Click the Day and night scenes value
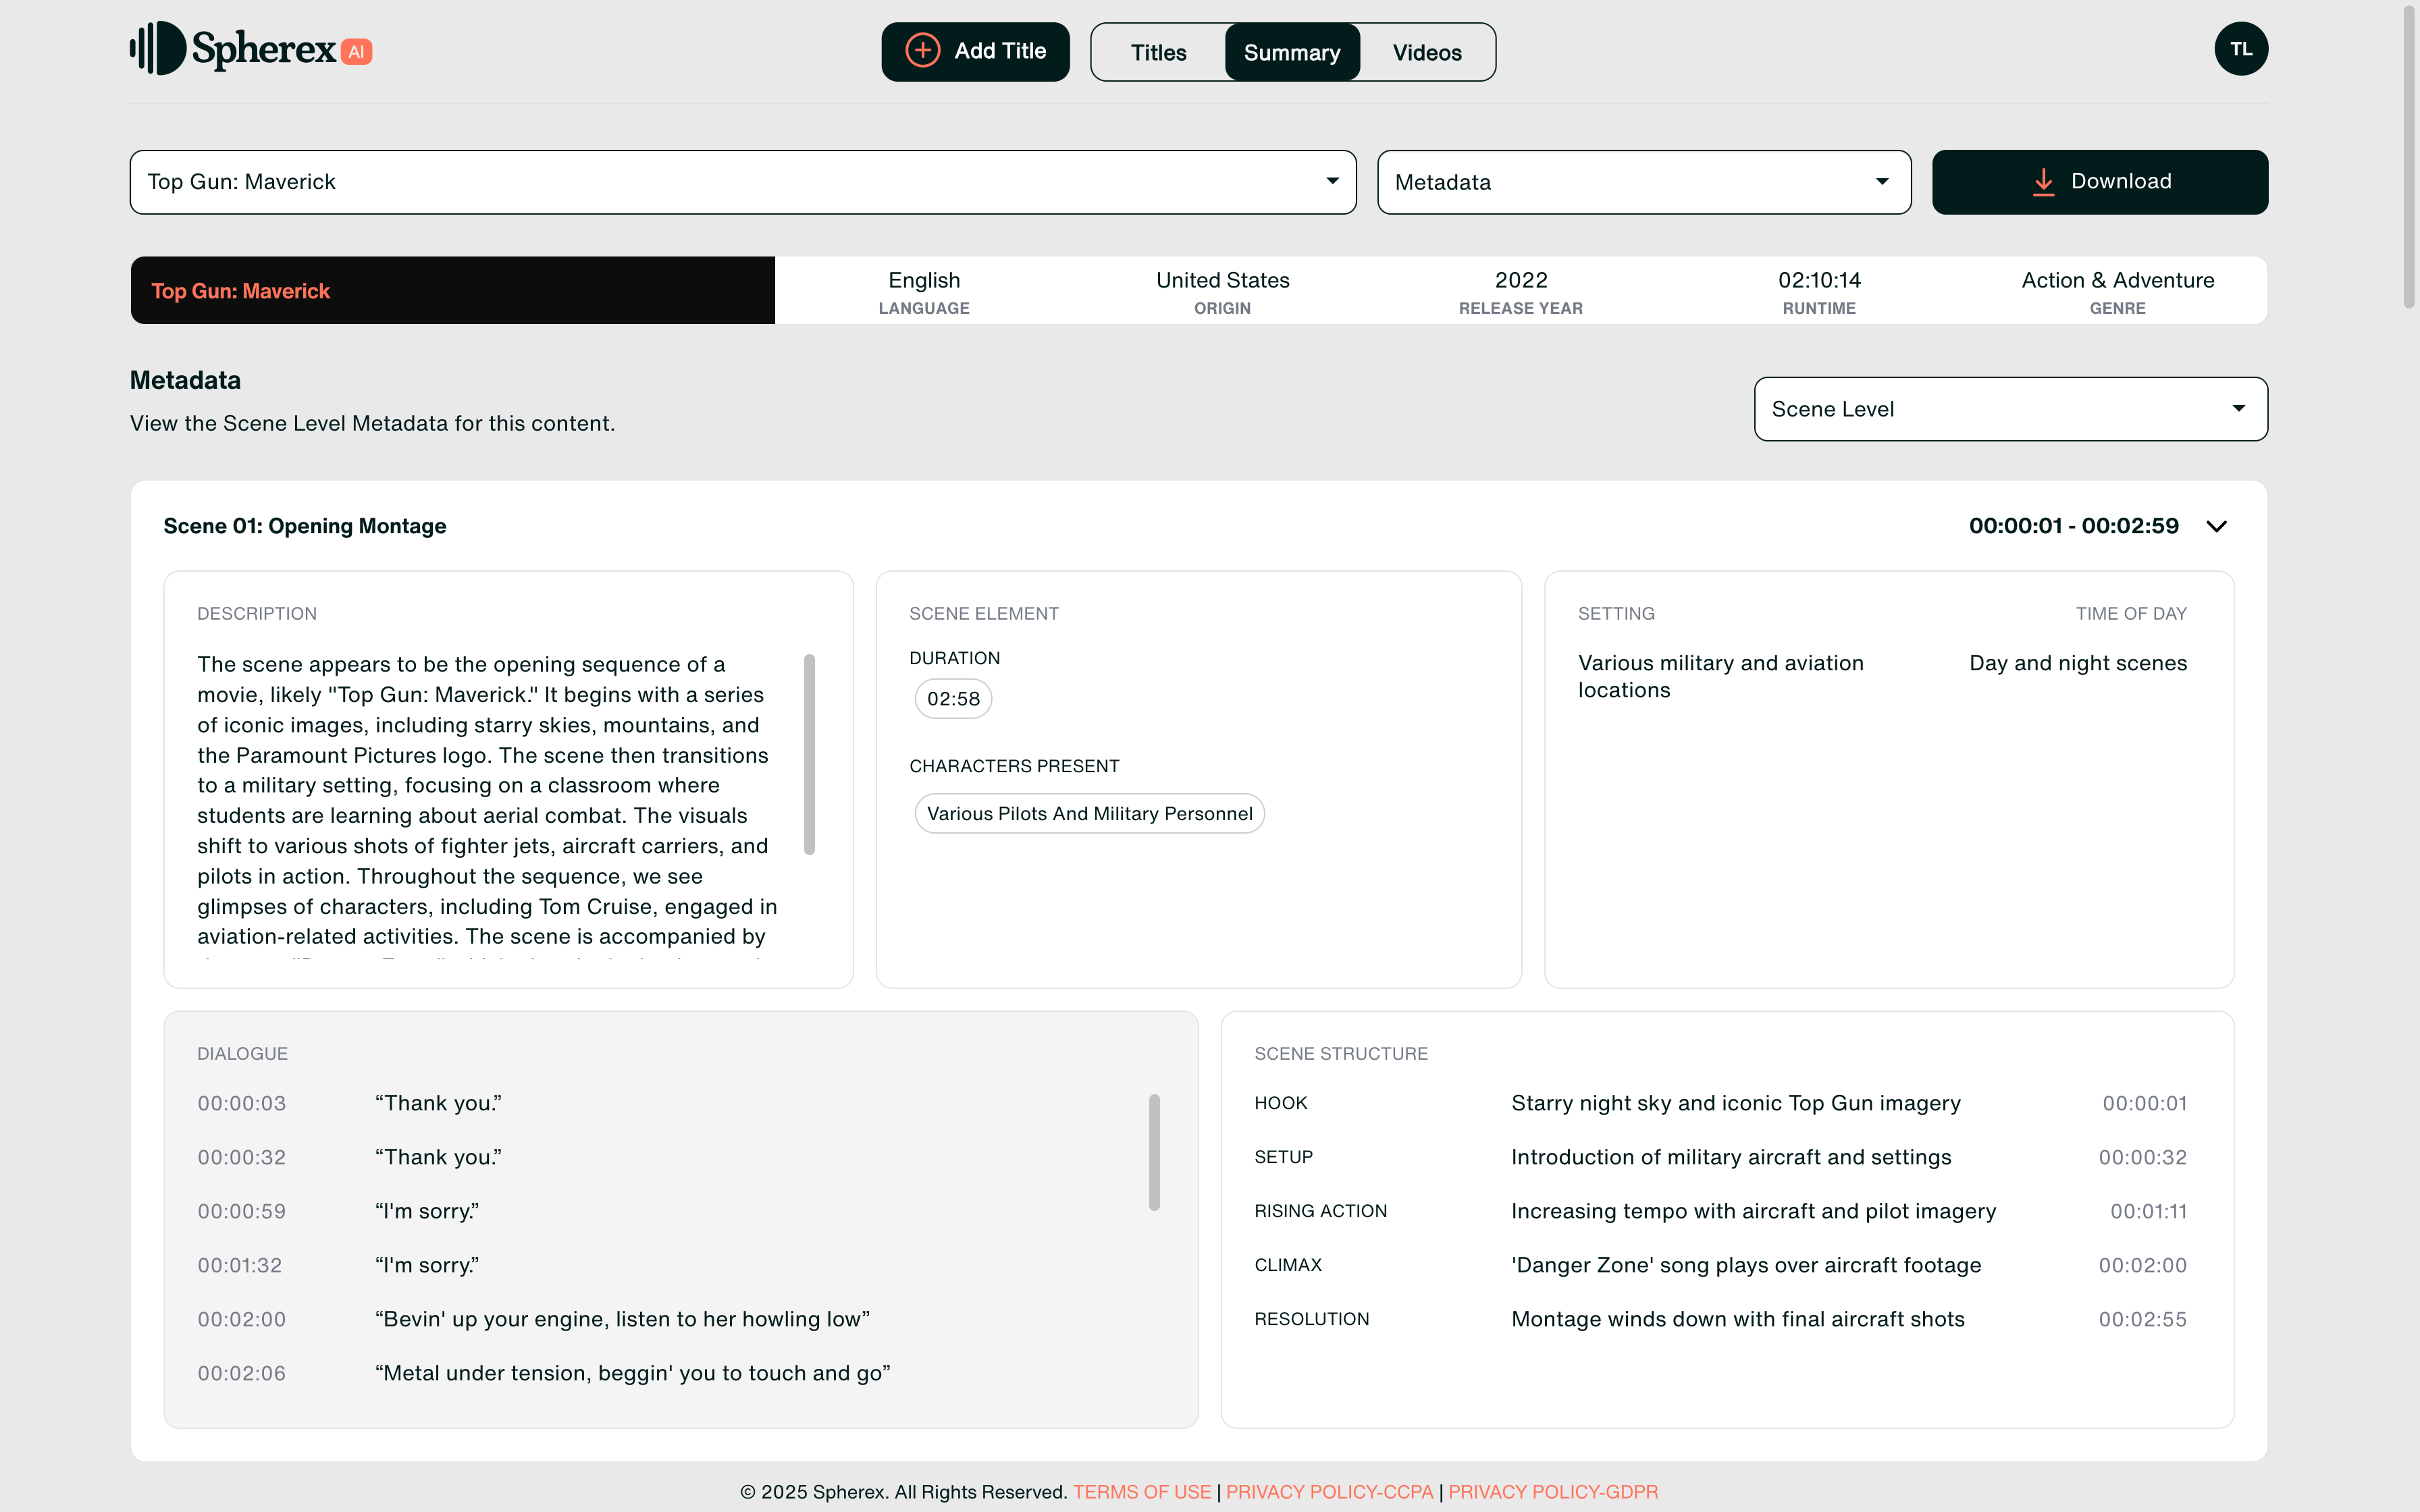The width and height of the screenshot is (2420, 1512). [x=2078, y=663]
